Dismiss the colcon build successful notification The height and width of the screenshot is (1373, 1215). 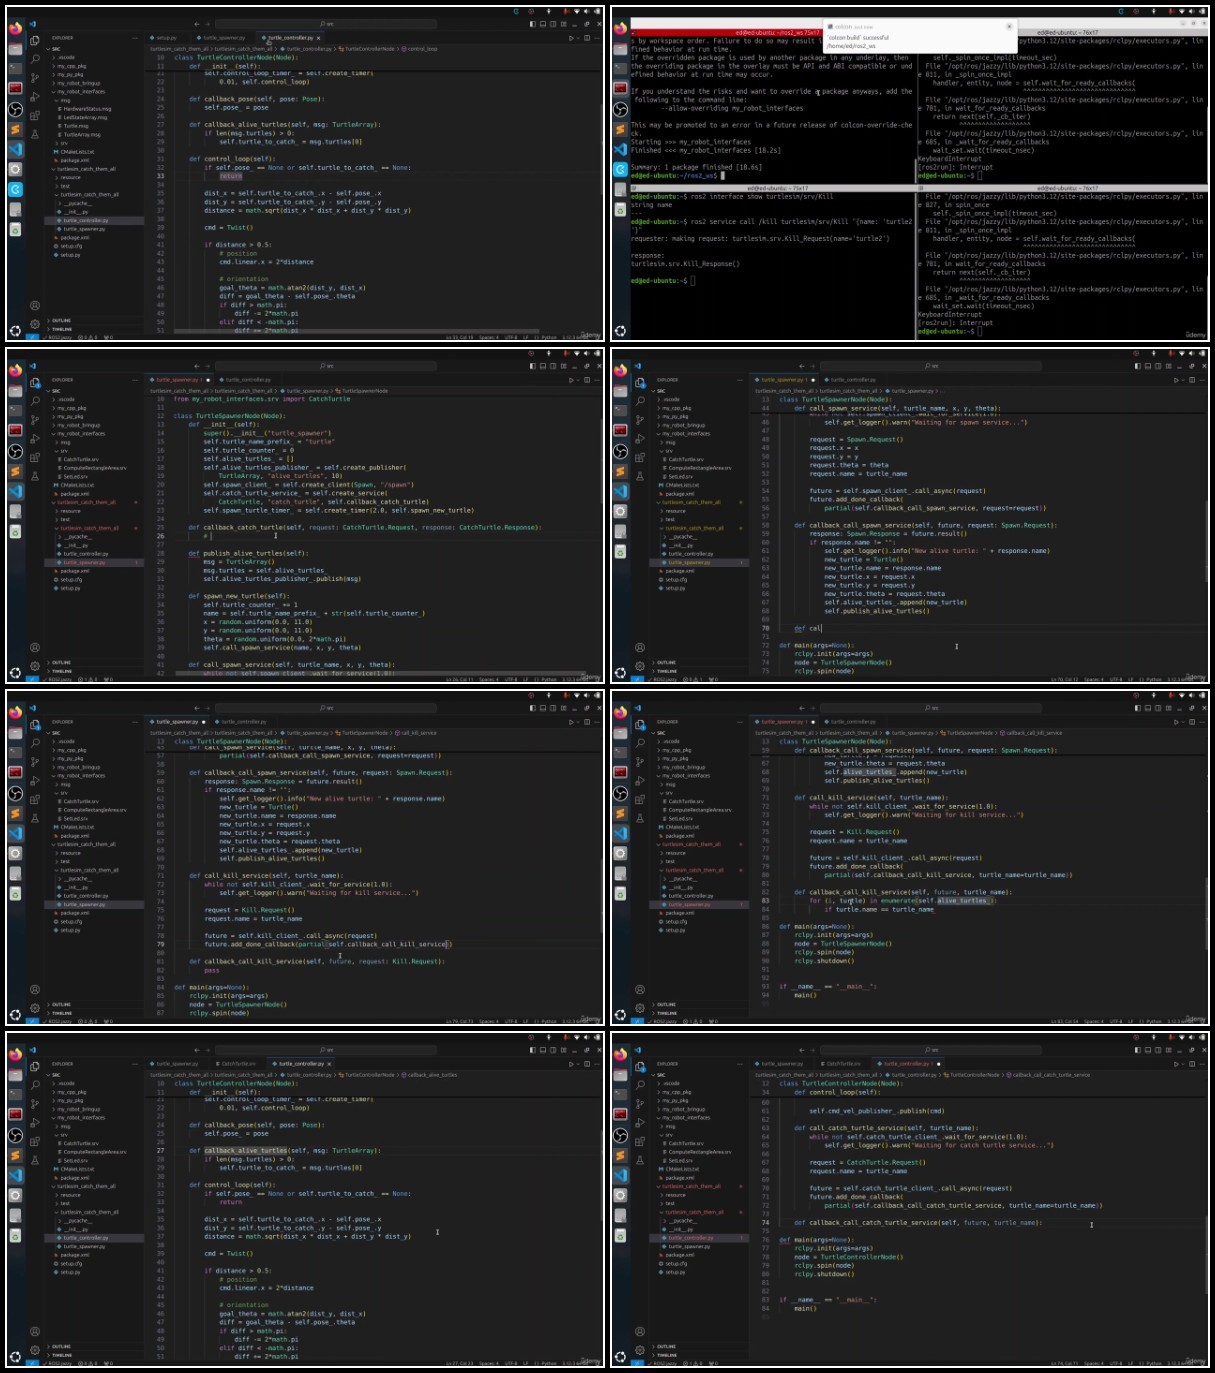pyautogui.click(x=1008, y=27)
